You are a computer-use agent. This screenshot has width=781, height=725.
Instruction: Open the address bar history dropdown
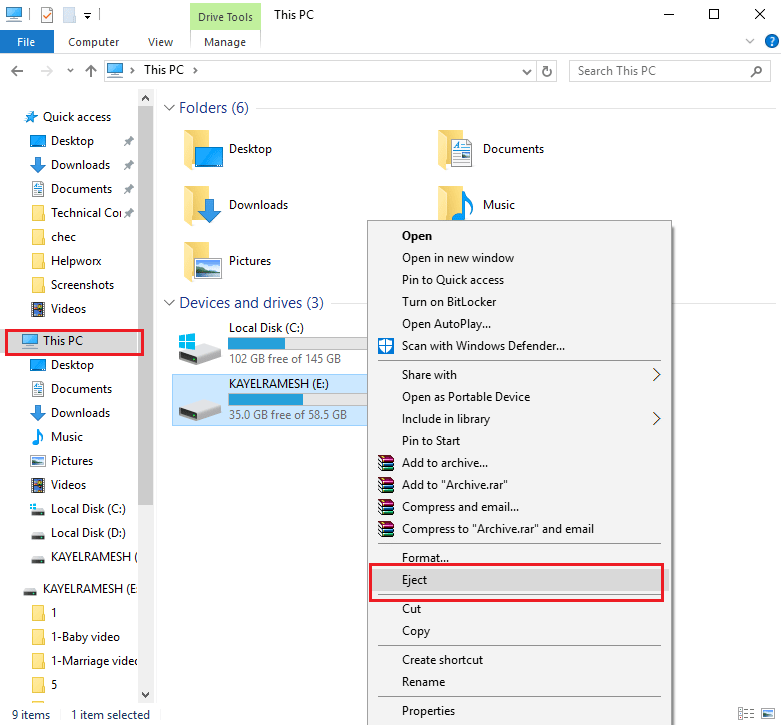point(526,72)
